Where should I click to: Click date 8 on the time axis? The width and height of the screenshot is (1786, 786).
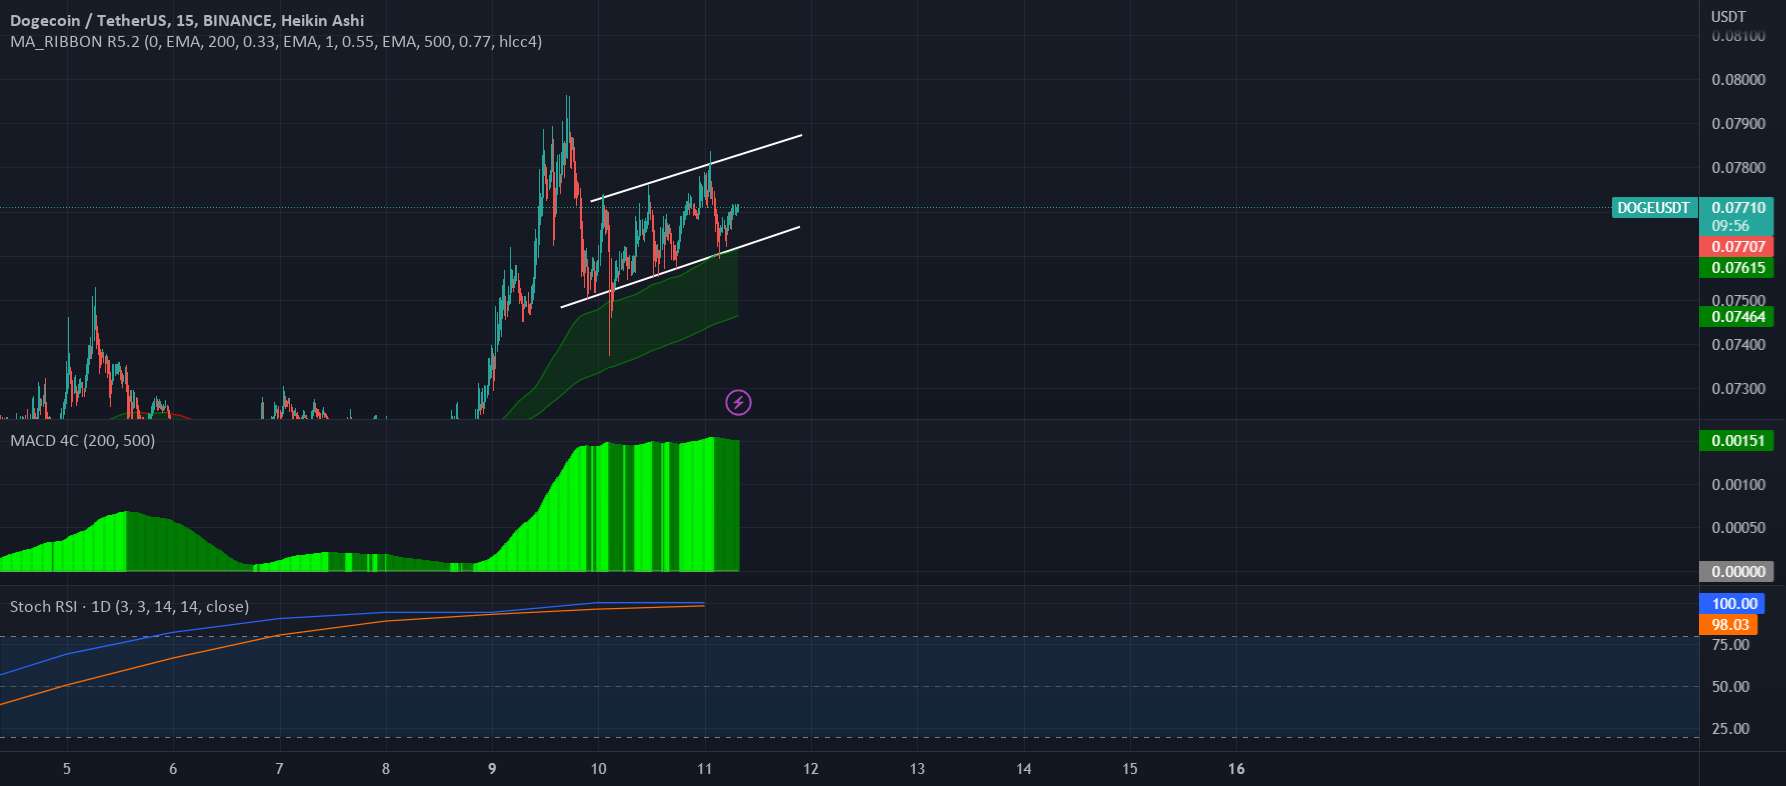[386, 769]
